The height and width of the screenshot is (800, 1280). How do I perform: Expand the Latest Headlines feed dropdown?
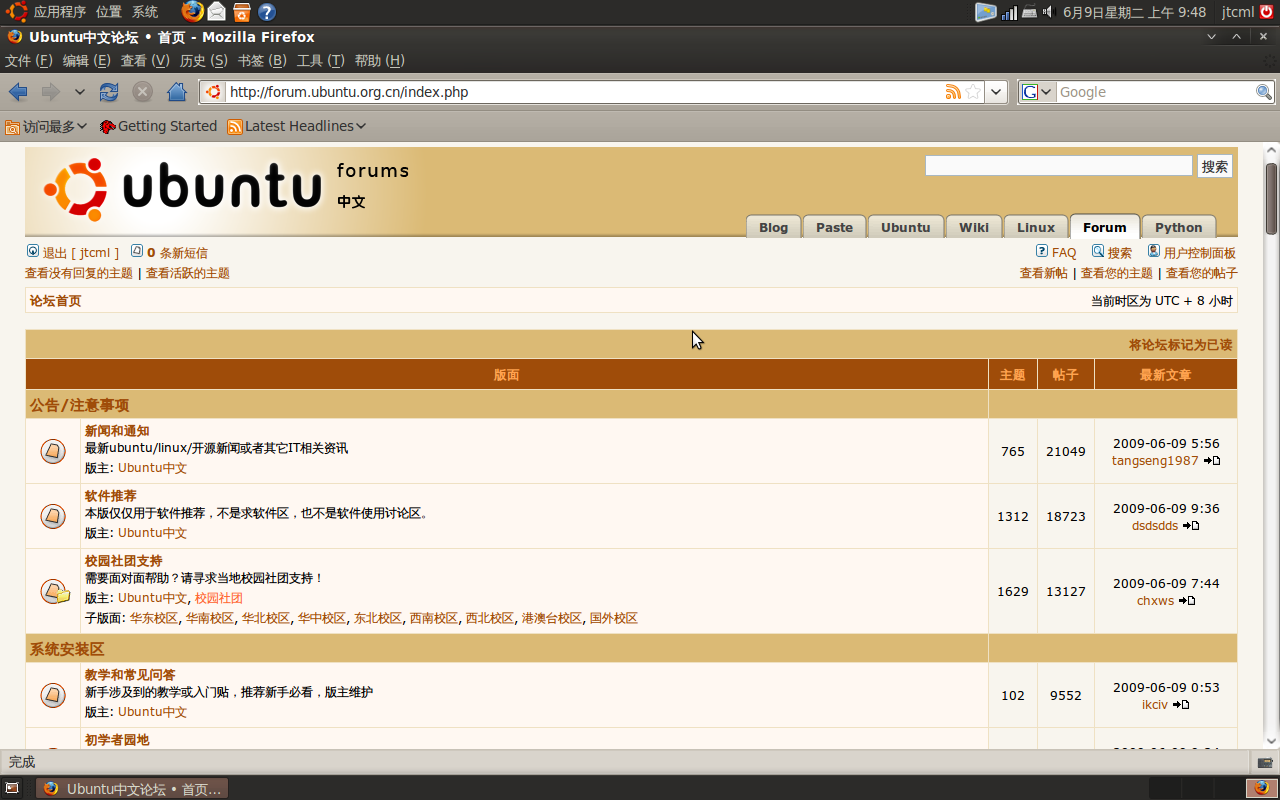(297, 126)
